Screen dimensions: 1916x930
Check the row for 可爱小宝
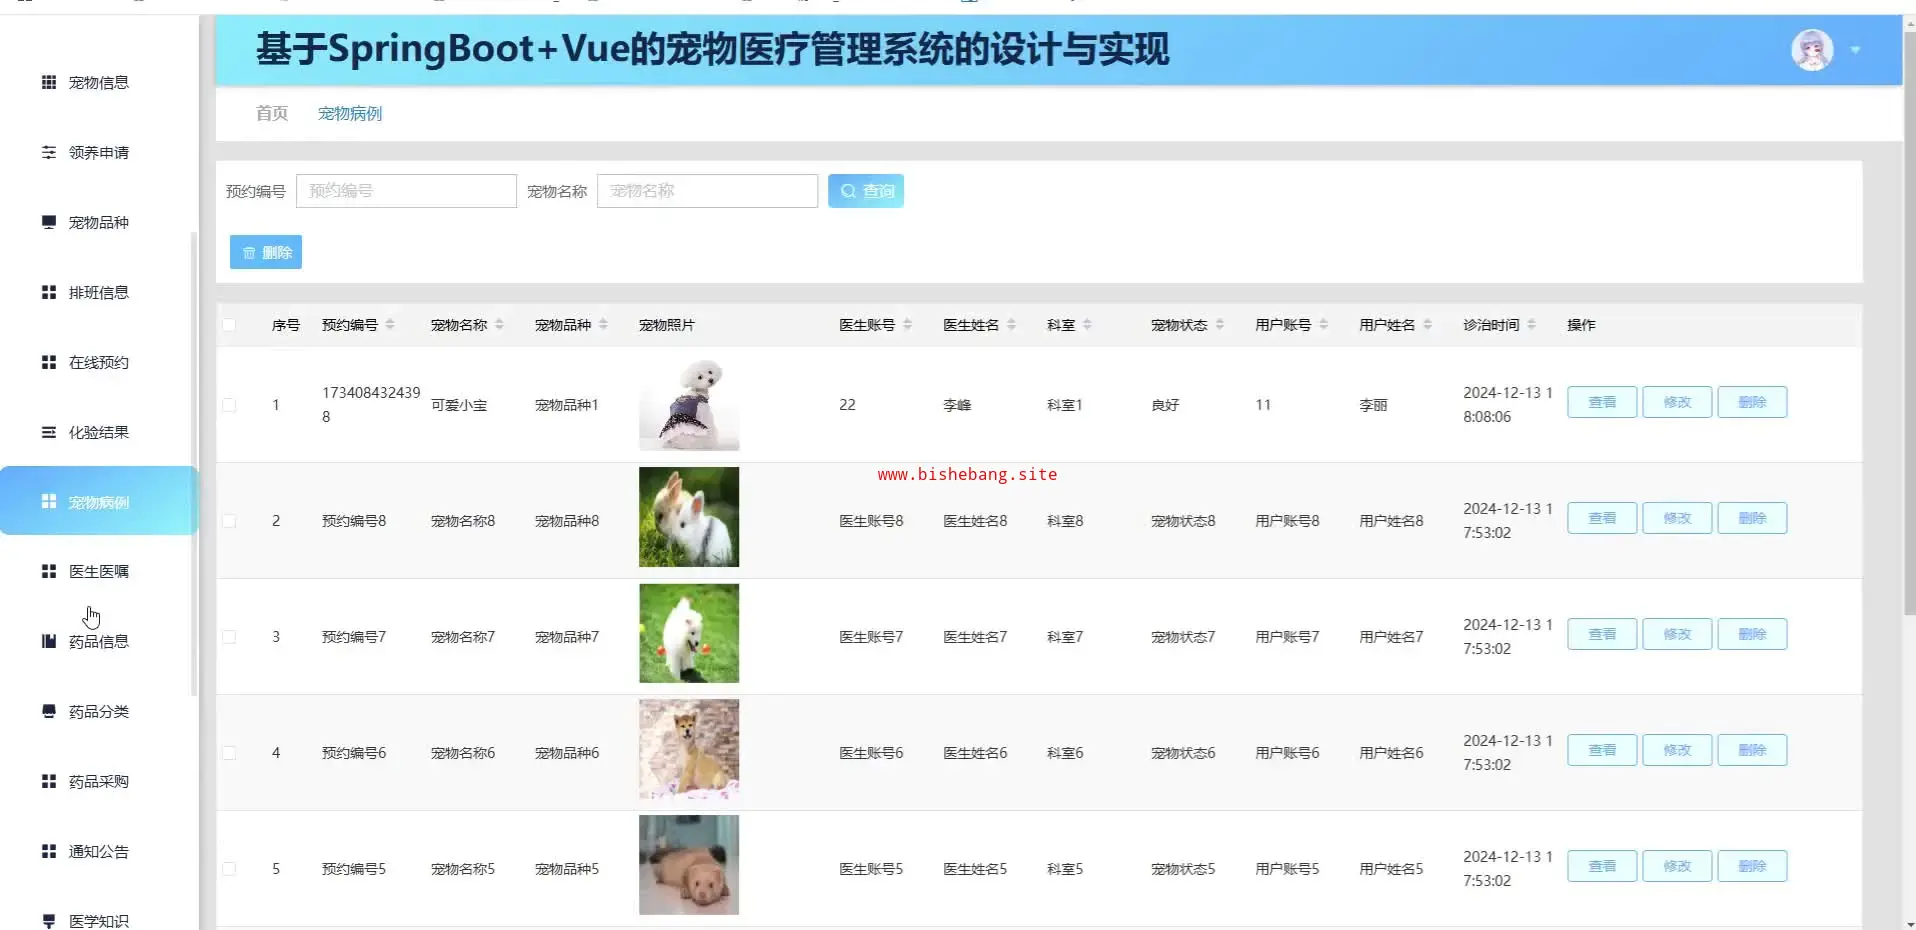click(x=229, y=405)
